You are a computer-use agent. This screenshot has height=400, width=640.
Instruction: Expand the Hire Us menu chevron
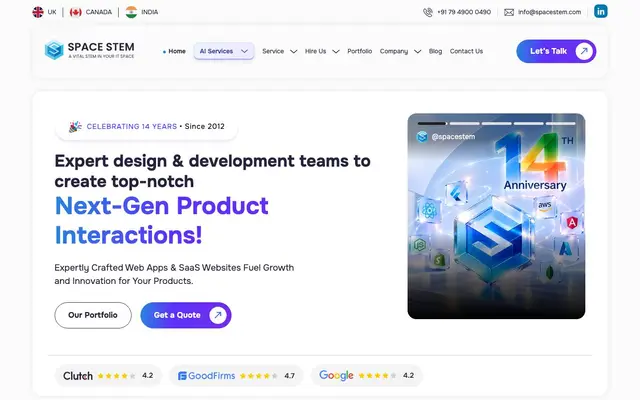coord(336,51)
